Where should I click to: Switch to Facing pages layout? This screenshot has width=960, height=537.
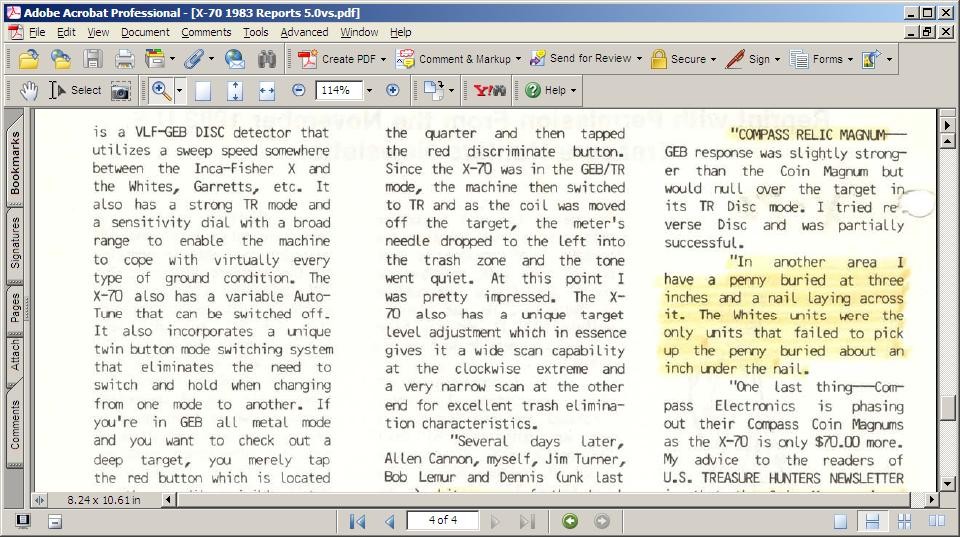937,521
